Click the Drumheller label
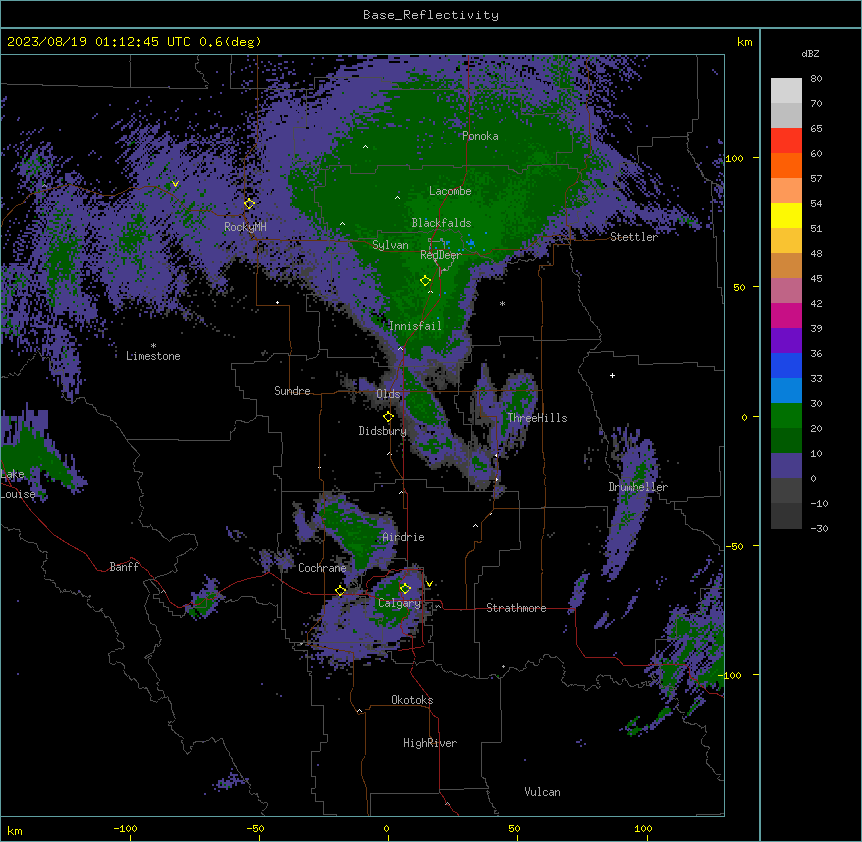Image resolution: width=862 pixels, height=842 pixels. [638, 487]
